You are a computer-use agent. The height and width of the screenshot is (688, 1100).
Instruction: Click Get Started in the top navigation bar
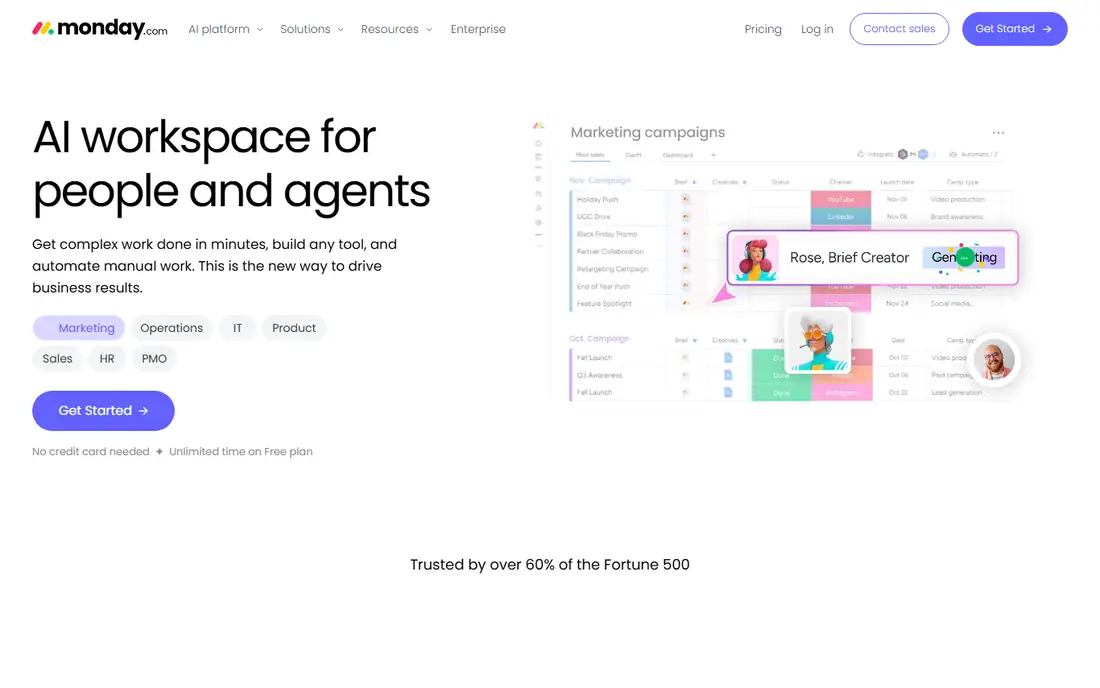point(1014,29)
